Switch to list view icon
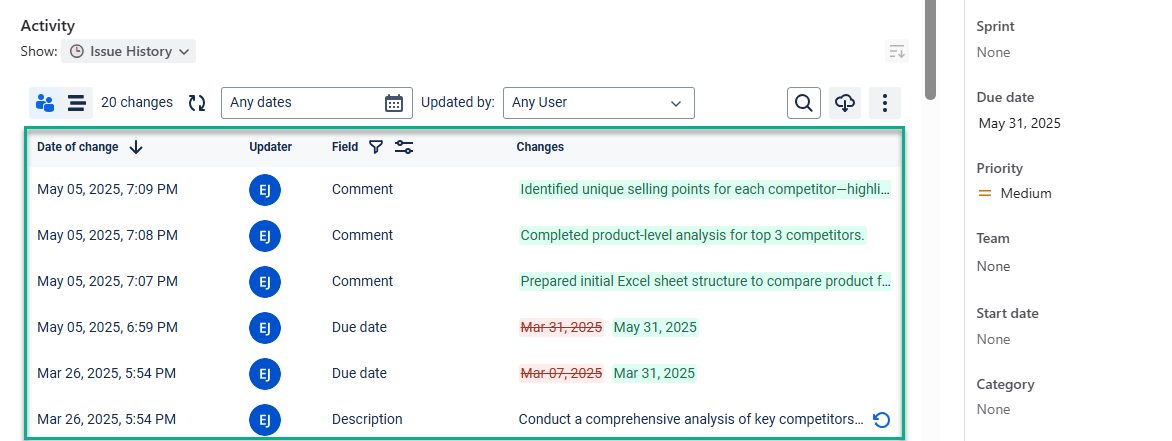 [x=76, y=102]
